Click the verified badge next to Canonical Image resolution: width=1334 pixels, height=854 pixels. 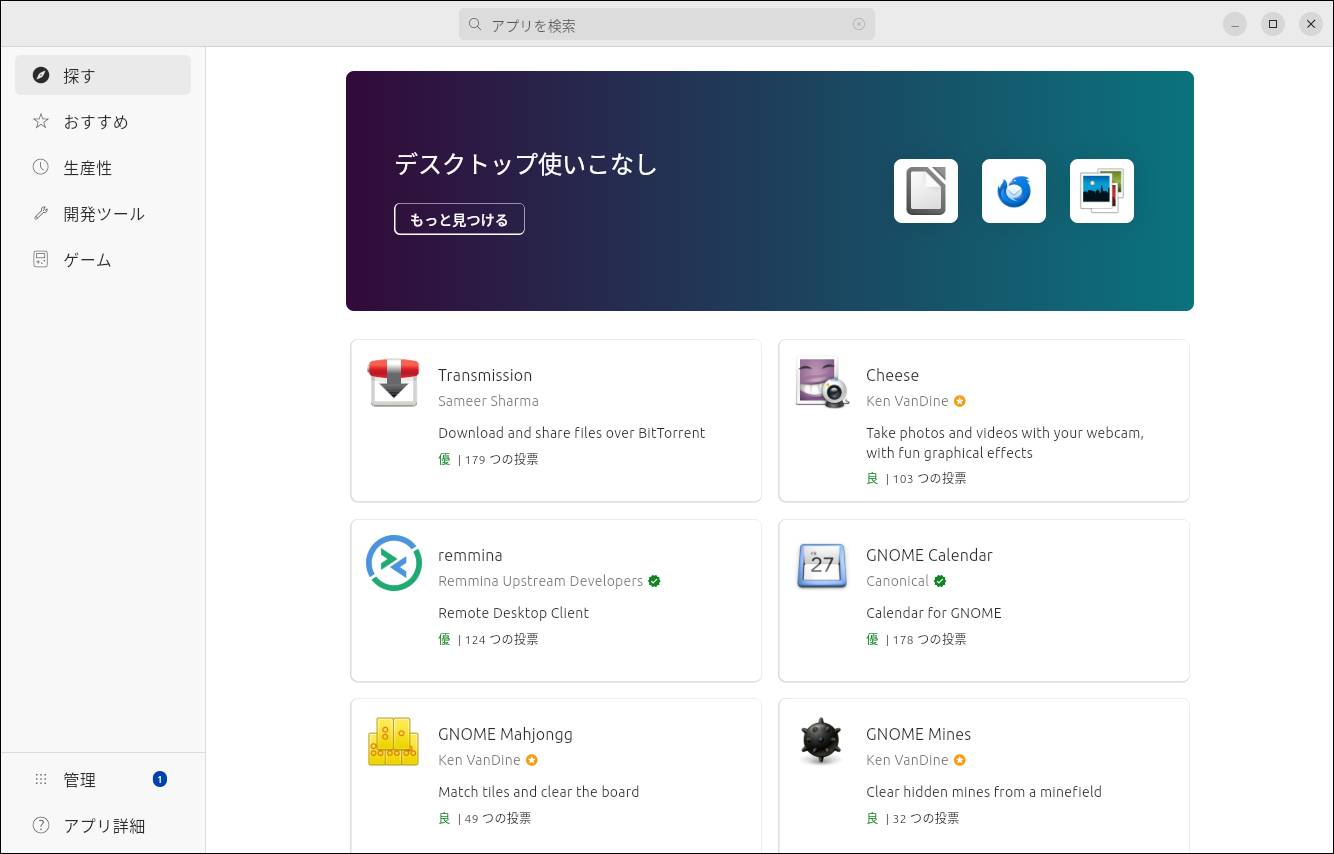coord(940,581)
